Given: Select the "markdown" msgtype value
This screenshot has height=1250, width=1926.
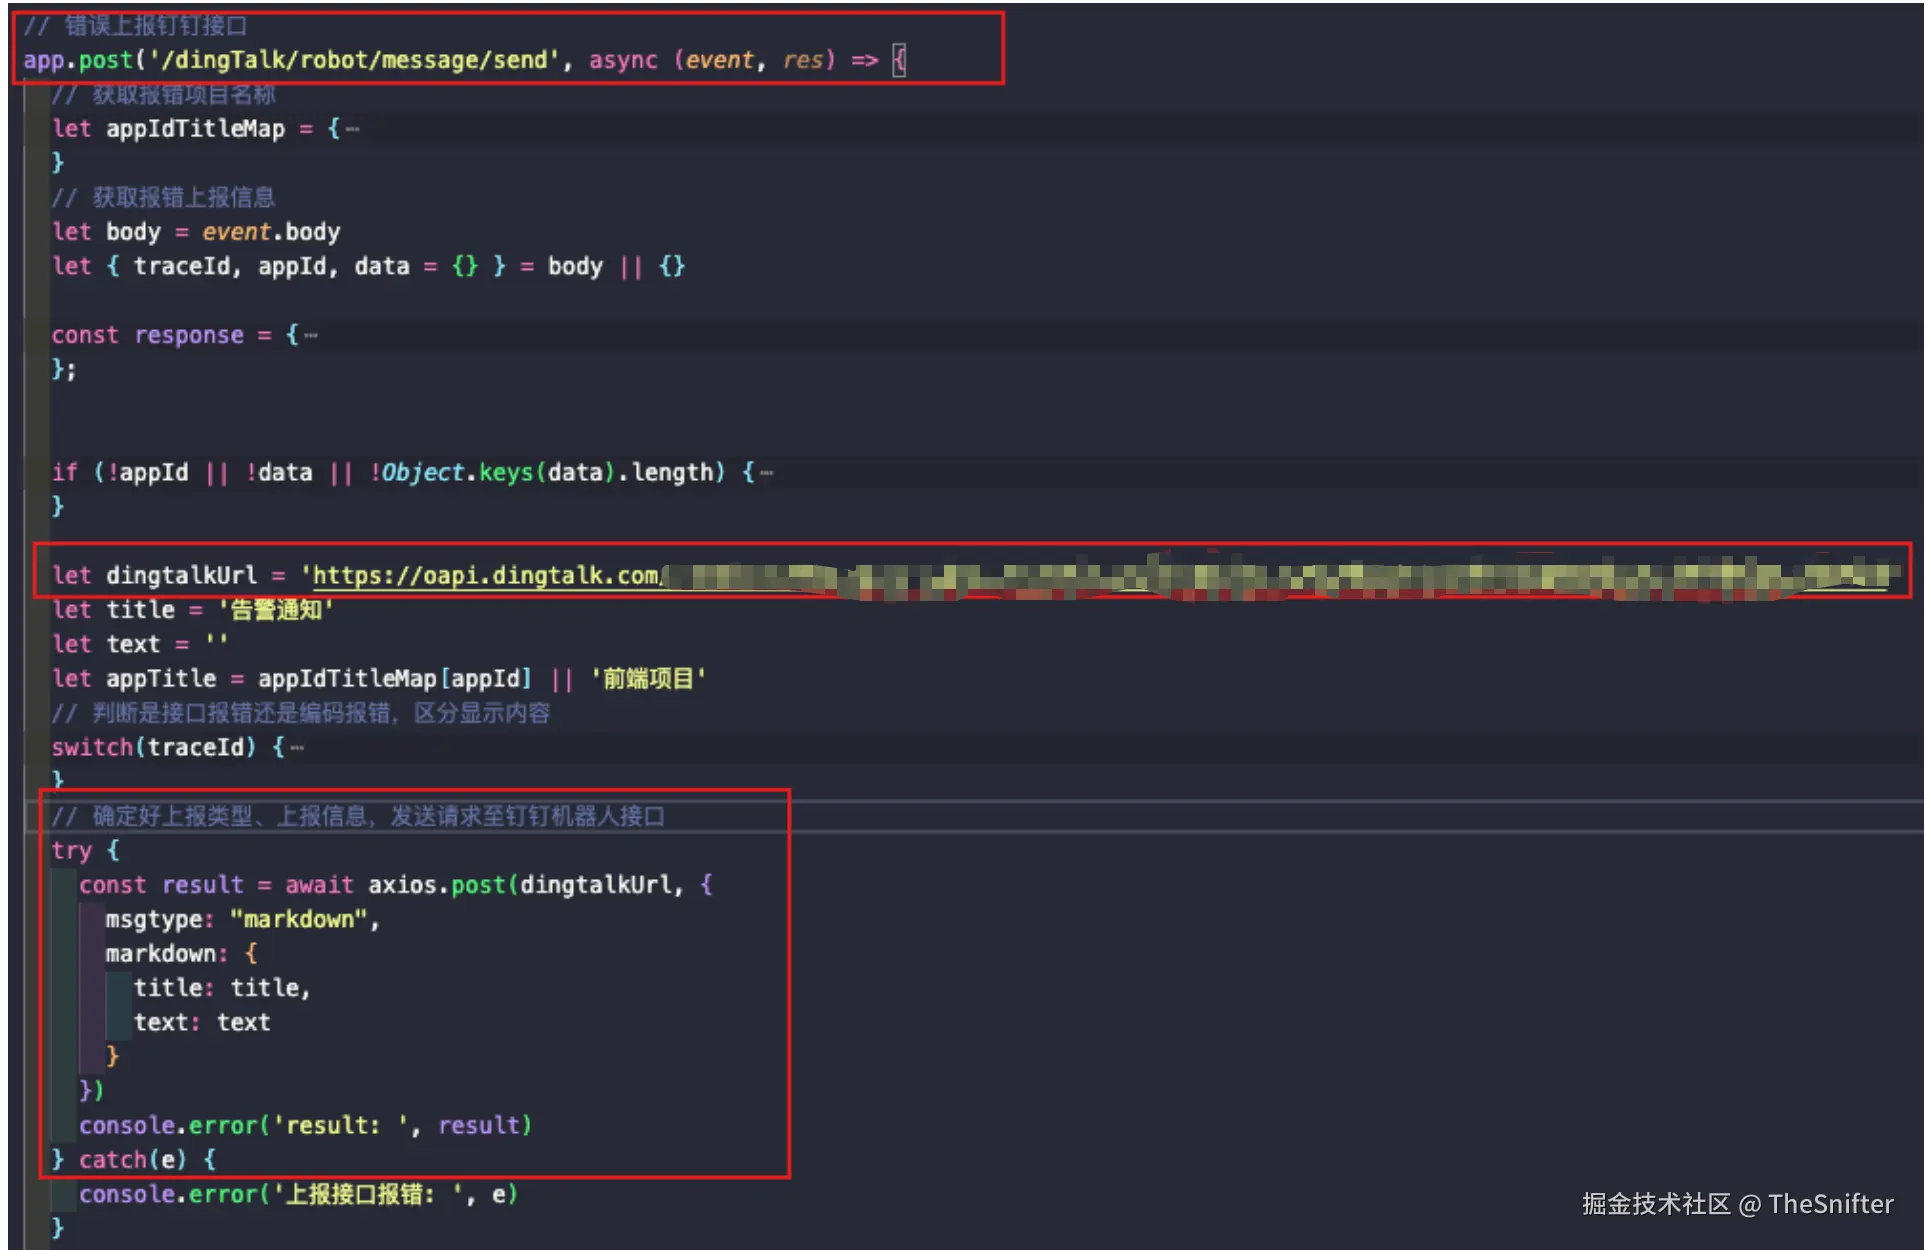Looking at the screenshot, I should coord(299,920).
